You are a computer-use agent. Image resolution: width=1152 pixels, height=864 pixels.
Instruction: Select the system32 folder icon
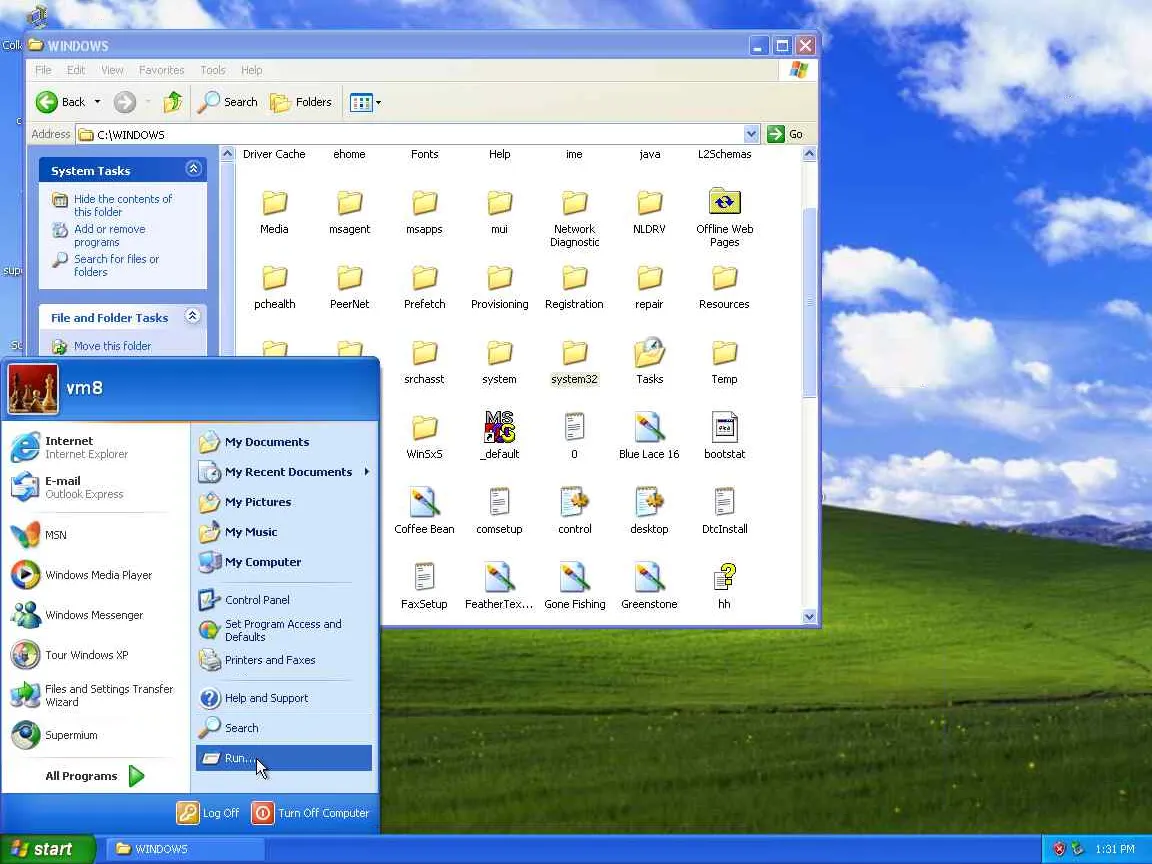pyautogui.click(x=575, y=353)
